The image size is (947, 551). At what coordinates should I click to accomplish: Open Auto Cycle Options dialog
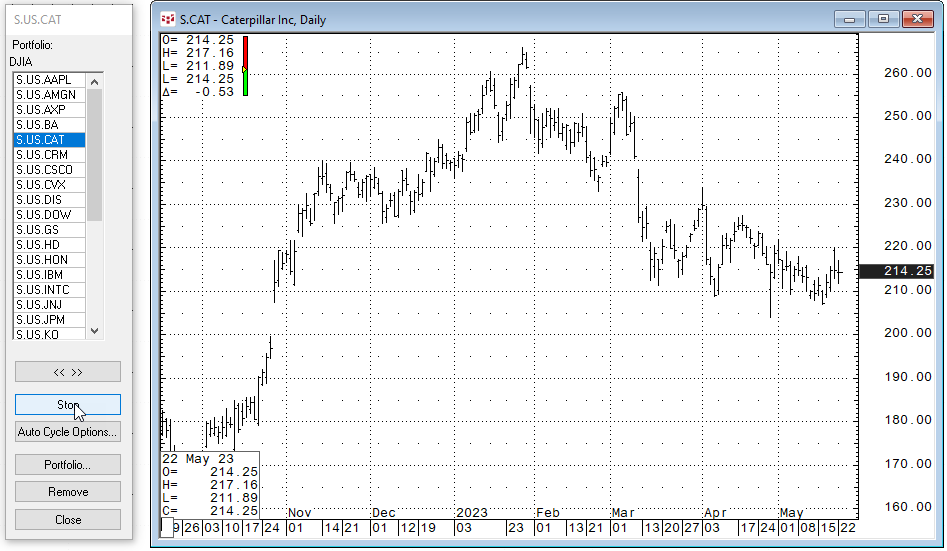68,432
